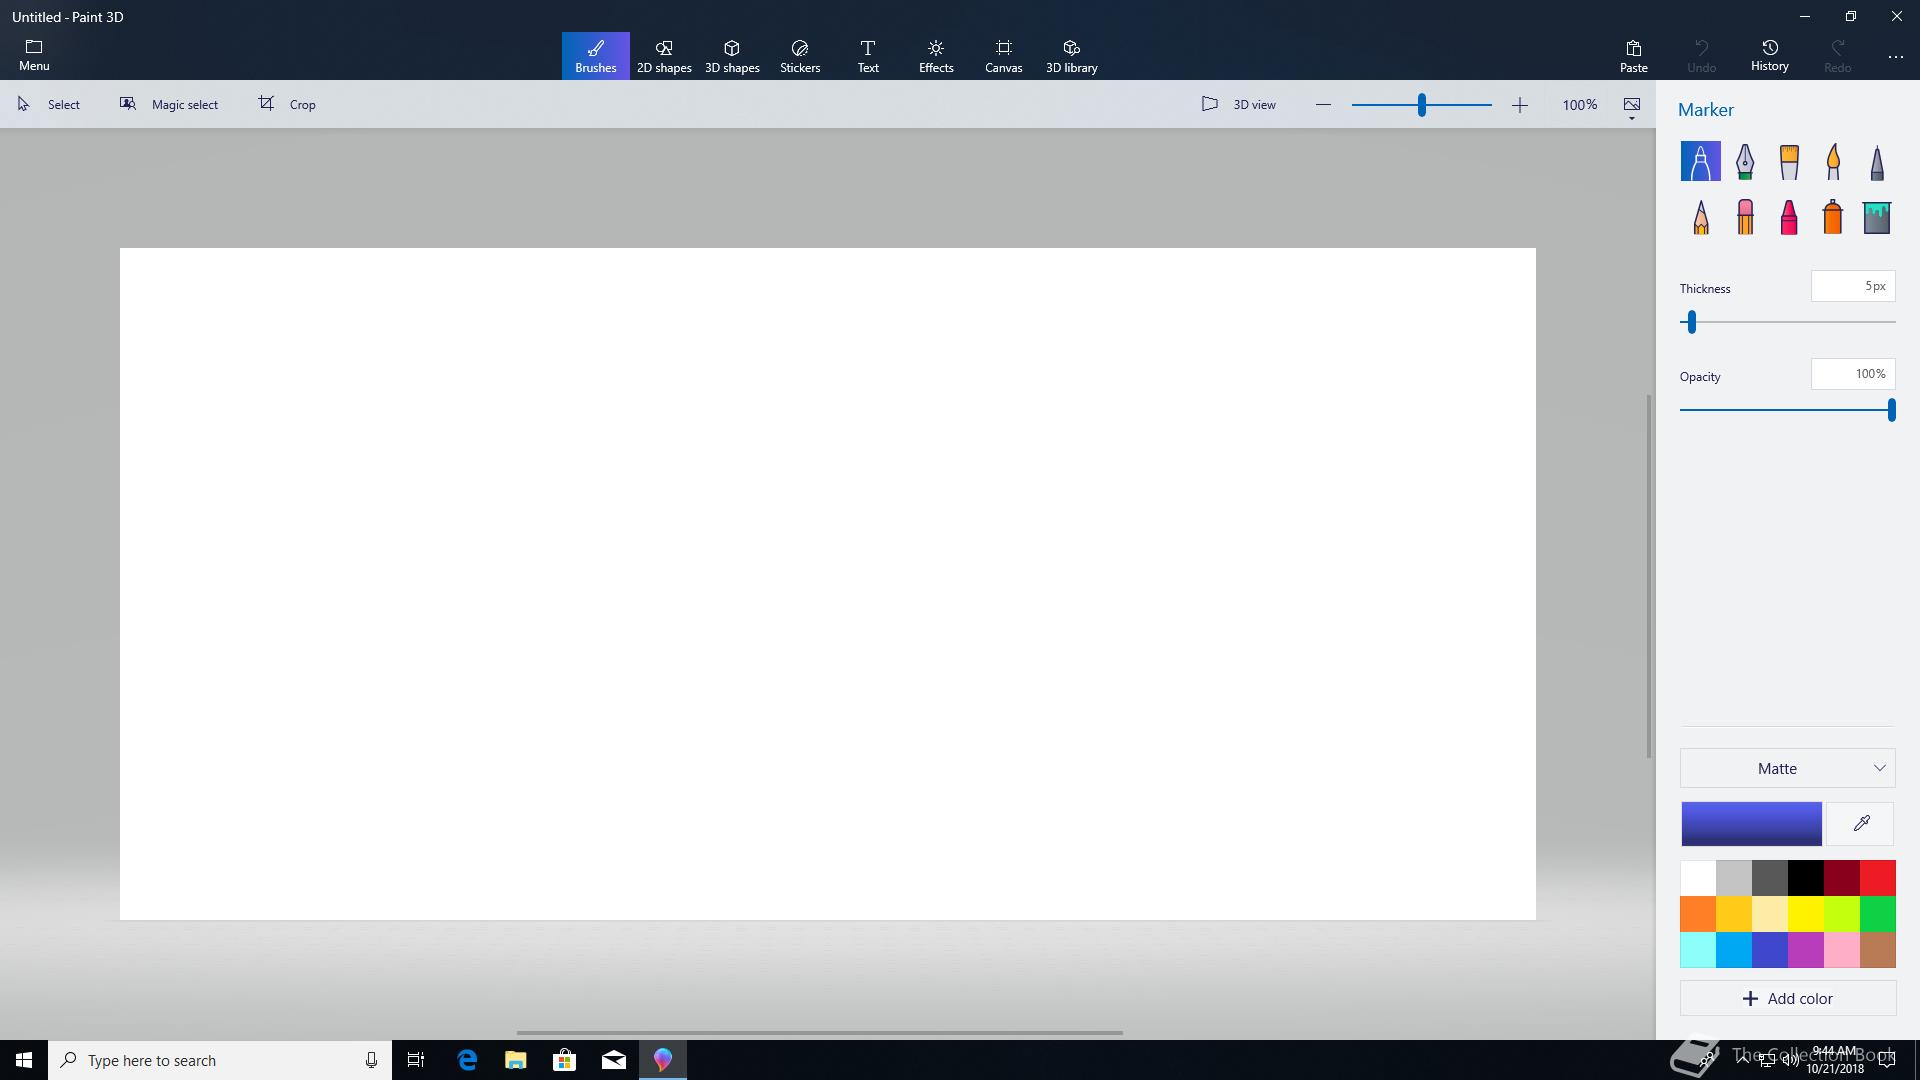Select the Watercolor brush
Image resolution: width=1920 pixels, height=1080 pixels.
click(1833, 161)
